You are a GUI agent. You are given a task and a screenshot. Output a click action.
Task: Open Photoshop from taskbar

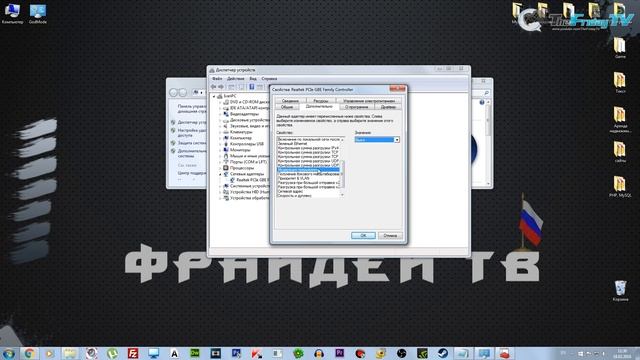click(236, 353)
